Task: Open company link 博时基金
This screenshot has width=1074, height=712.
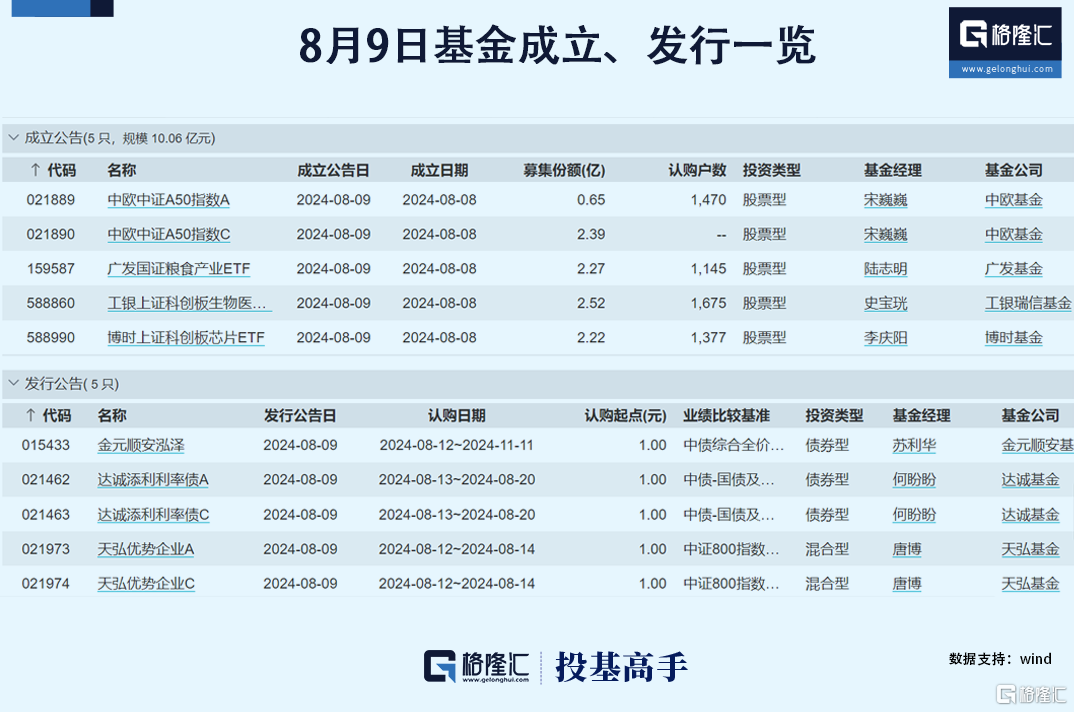Action: (x=1014, y=337)
